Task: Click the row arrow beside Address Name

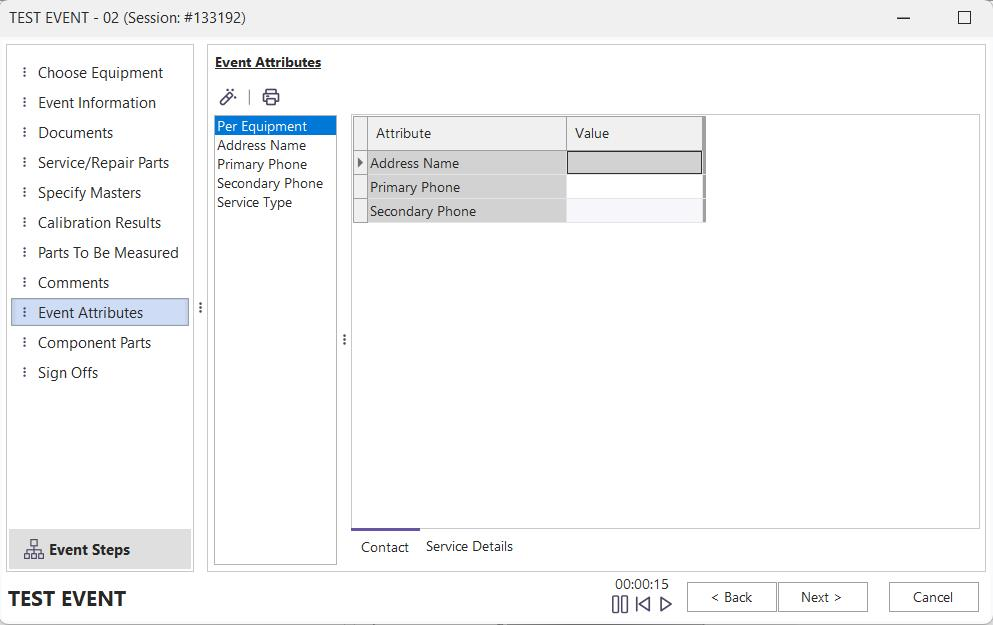Action: [x=360, y=163]
